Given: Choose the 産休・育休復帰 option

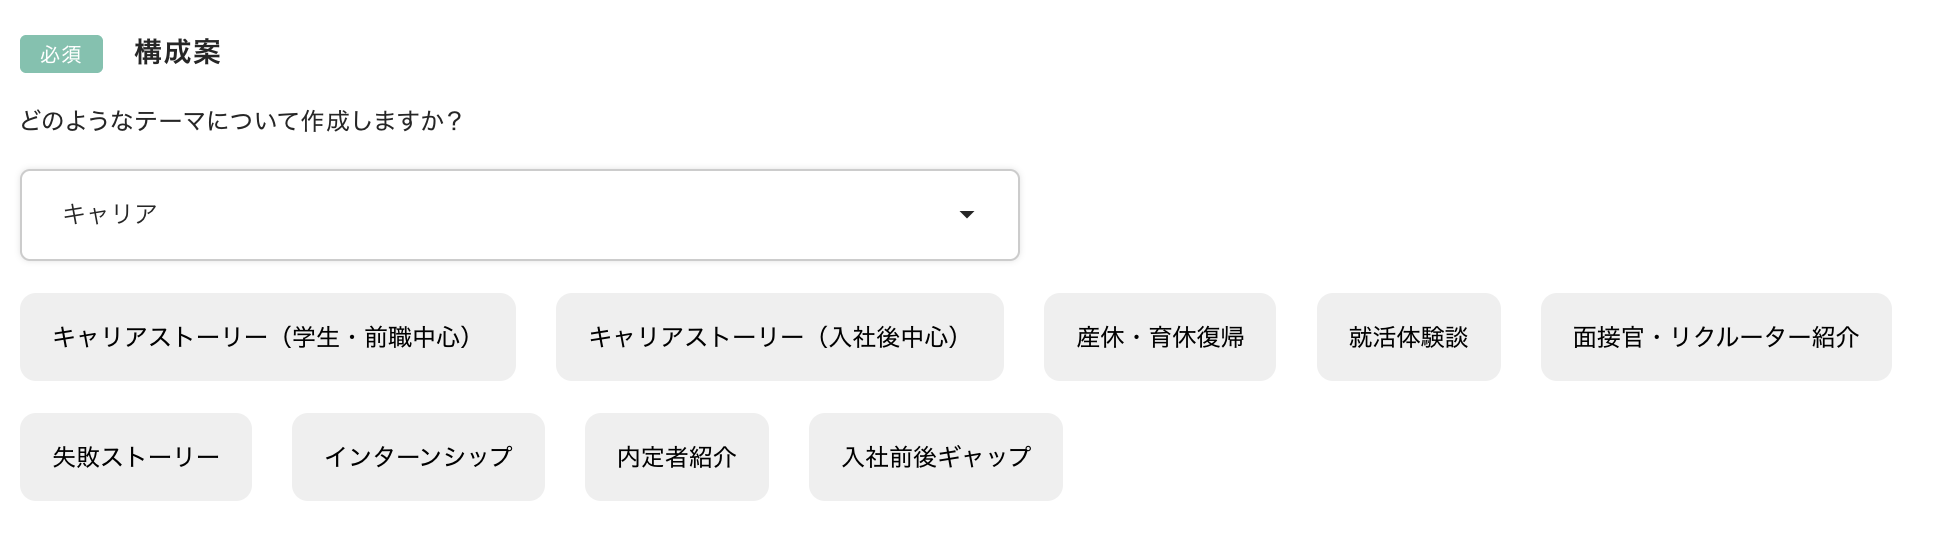Looking at the screenshot, I should point(1159,337).
